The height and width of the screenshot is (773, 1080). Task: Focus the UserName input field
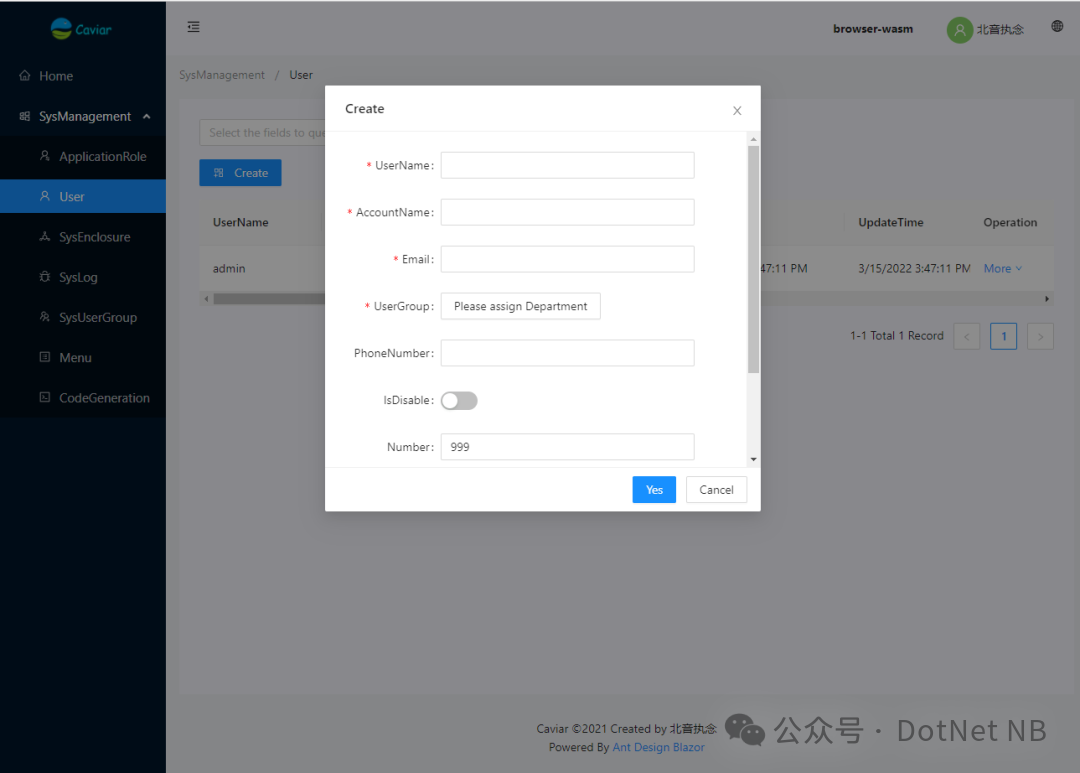tap(568, 165)
